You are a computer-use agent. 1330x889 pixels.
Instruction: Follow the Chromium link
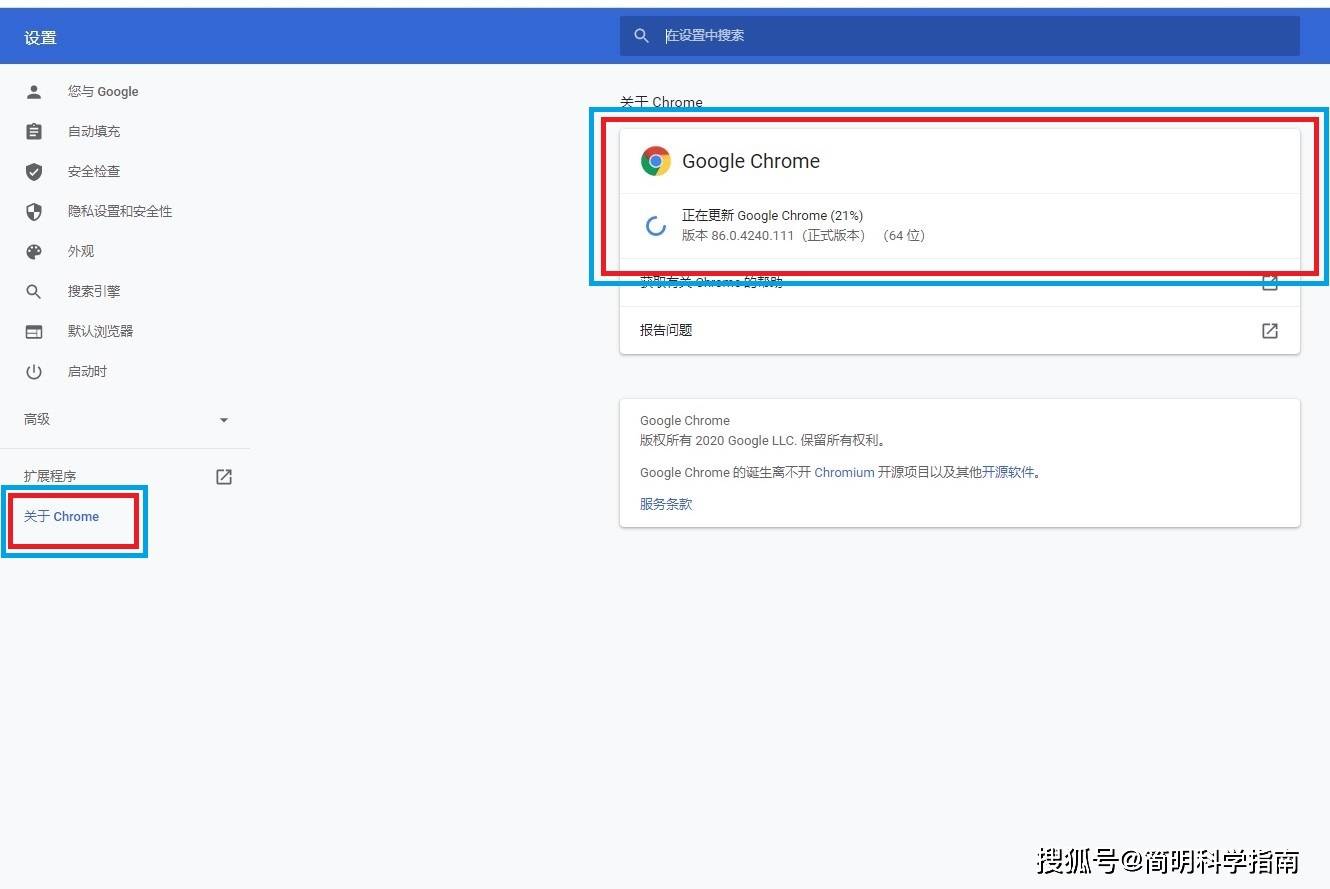844,473
